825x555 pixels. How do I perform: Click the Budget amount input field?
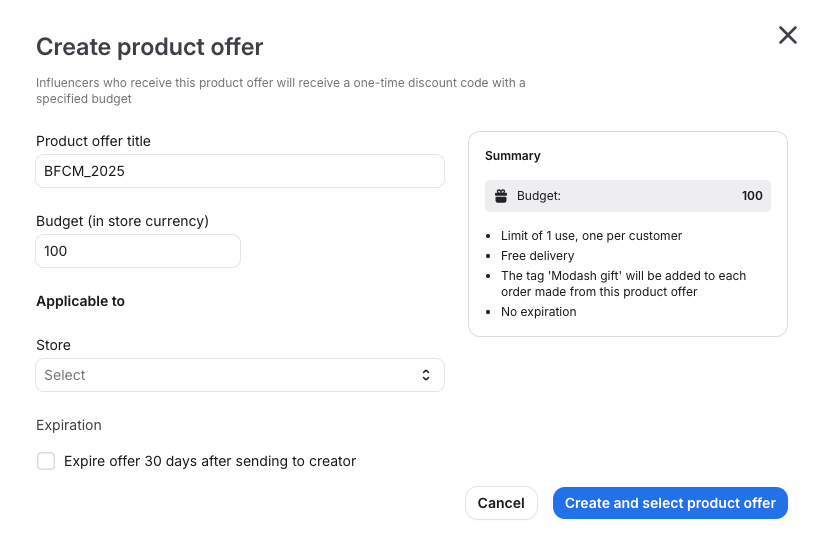click(x=138, y=251)
